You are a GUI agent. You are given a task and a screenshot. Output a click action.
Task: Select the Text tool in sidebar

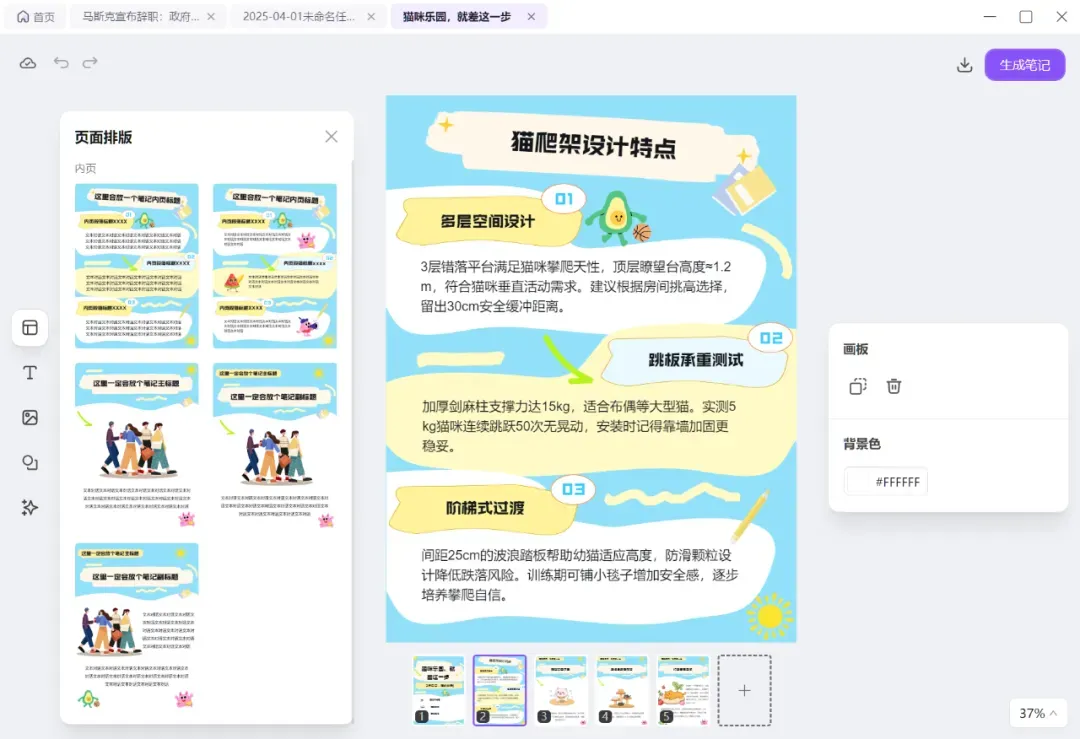30,373
